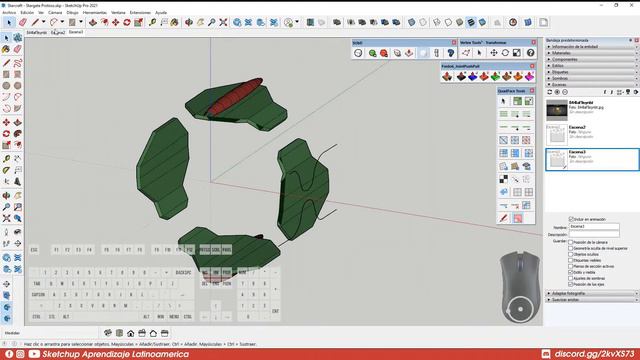Add a new scene with plus icon

[557, 92]
